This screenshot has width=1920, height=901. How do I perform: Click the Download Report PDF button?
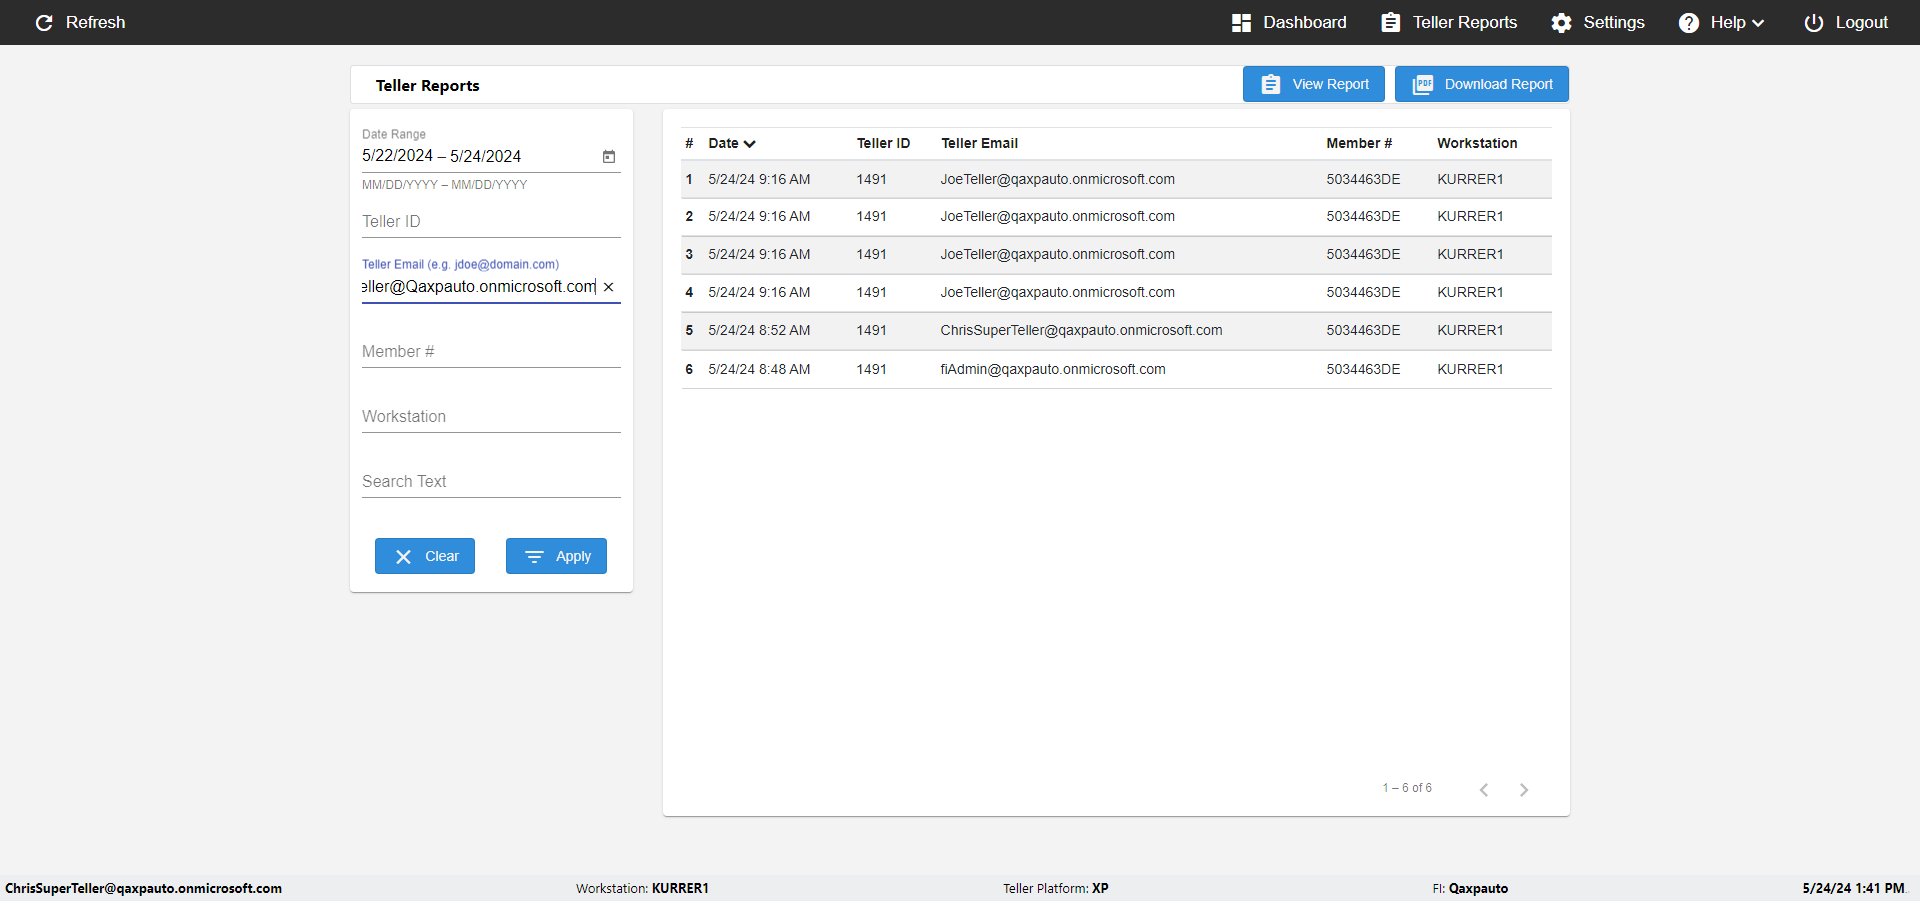(x=1482, y=84)
